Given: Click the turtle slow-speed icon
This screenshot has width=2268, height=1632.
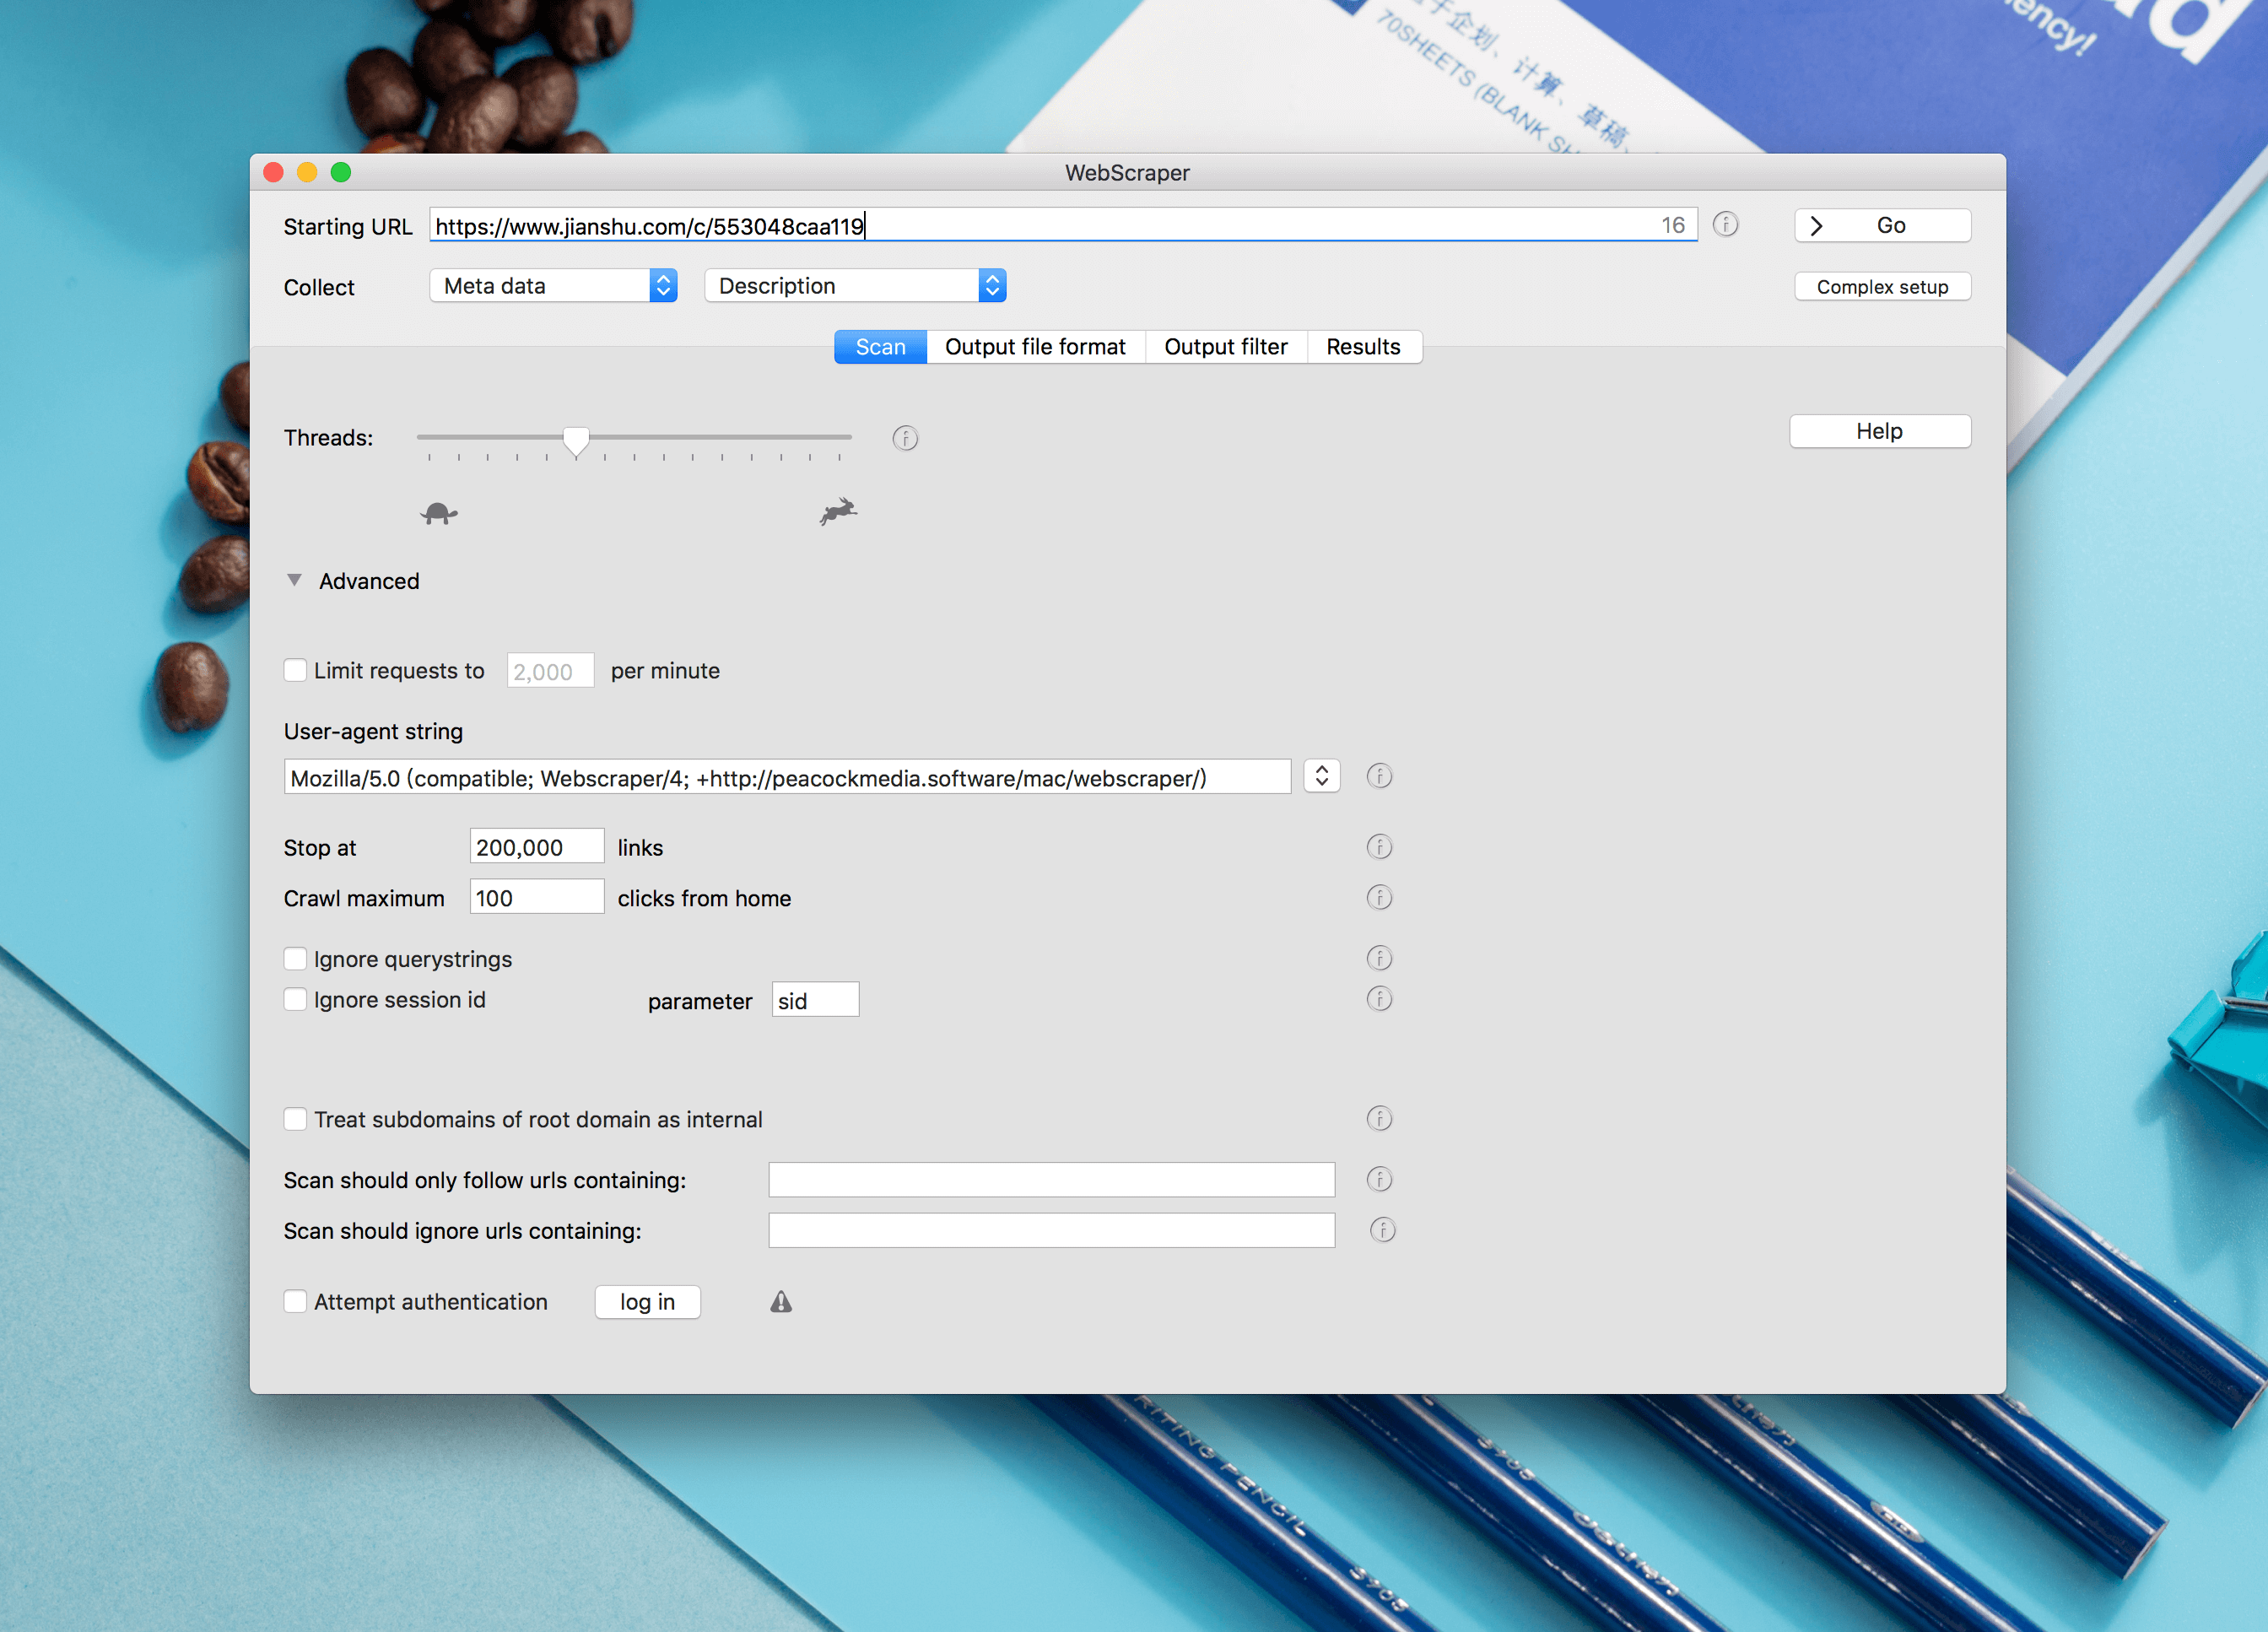Looking at the screenshot, I should pyautogui.click(x=438, y=513).
